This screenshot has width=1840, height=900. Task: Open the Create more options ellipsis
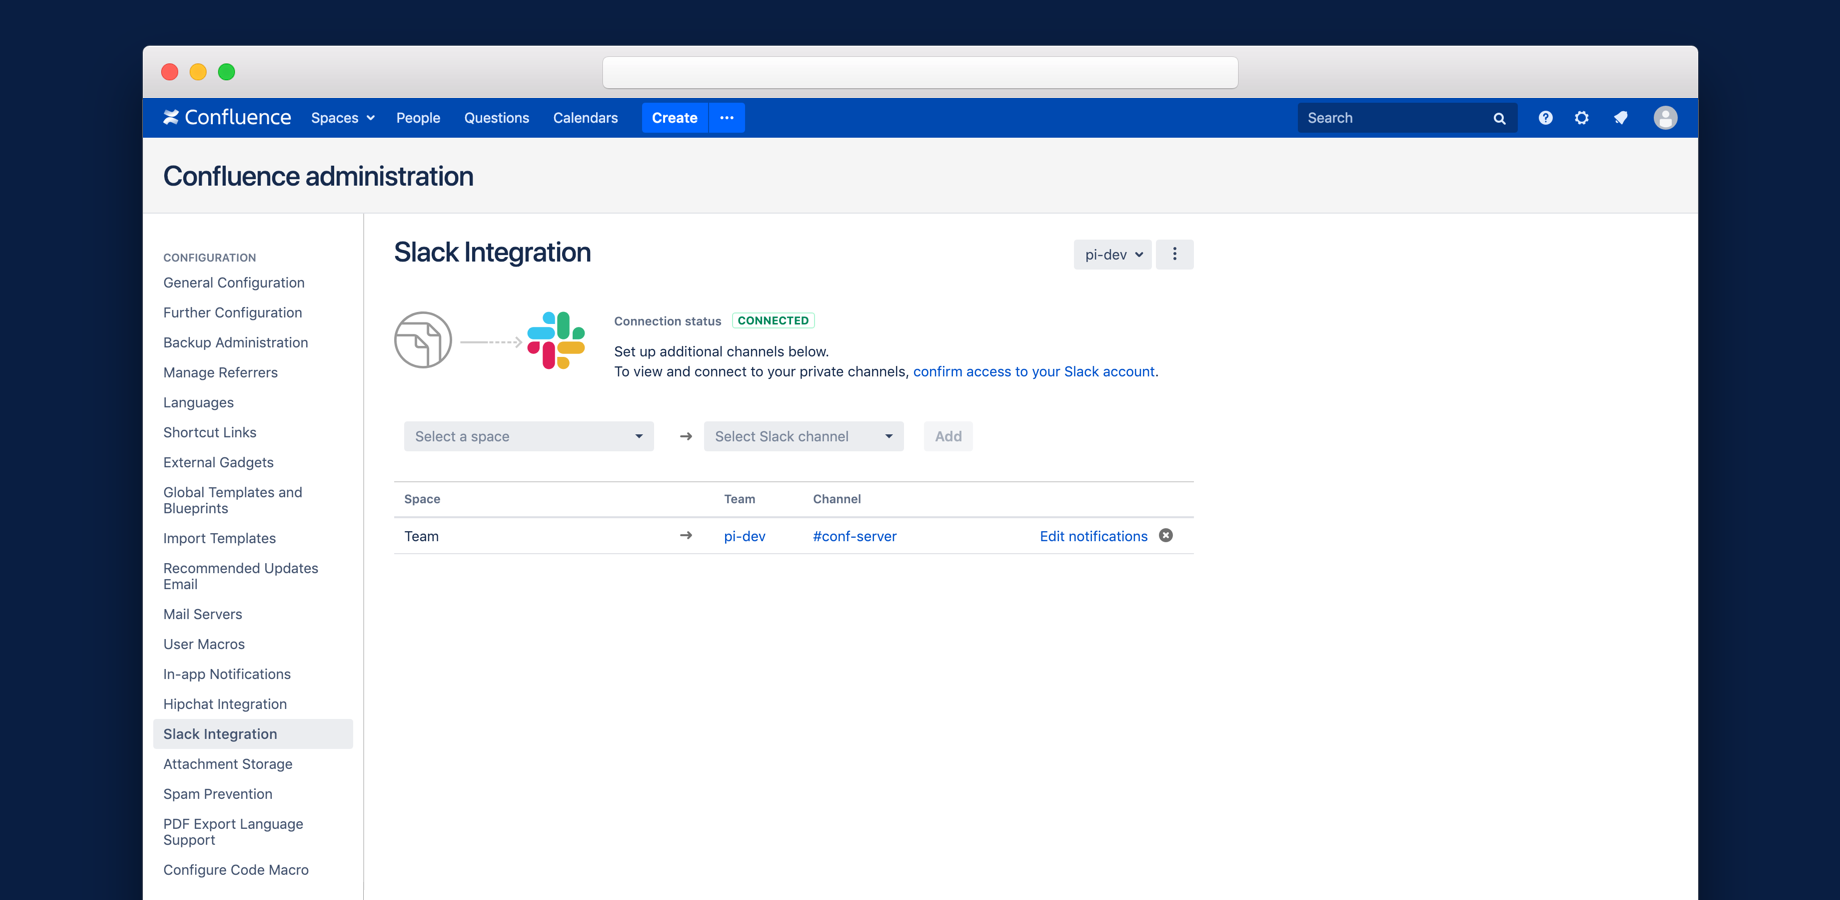pyautogui.click(x=727, y=118)
